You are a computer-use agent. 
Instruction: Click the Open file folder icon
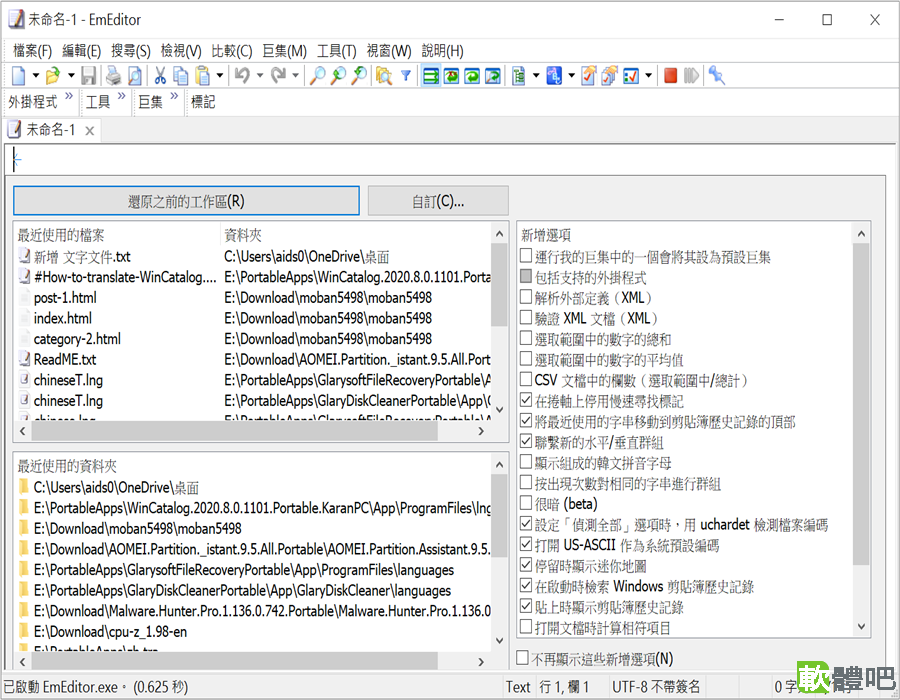point(53,76)
